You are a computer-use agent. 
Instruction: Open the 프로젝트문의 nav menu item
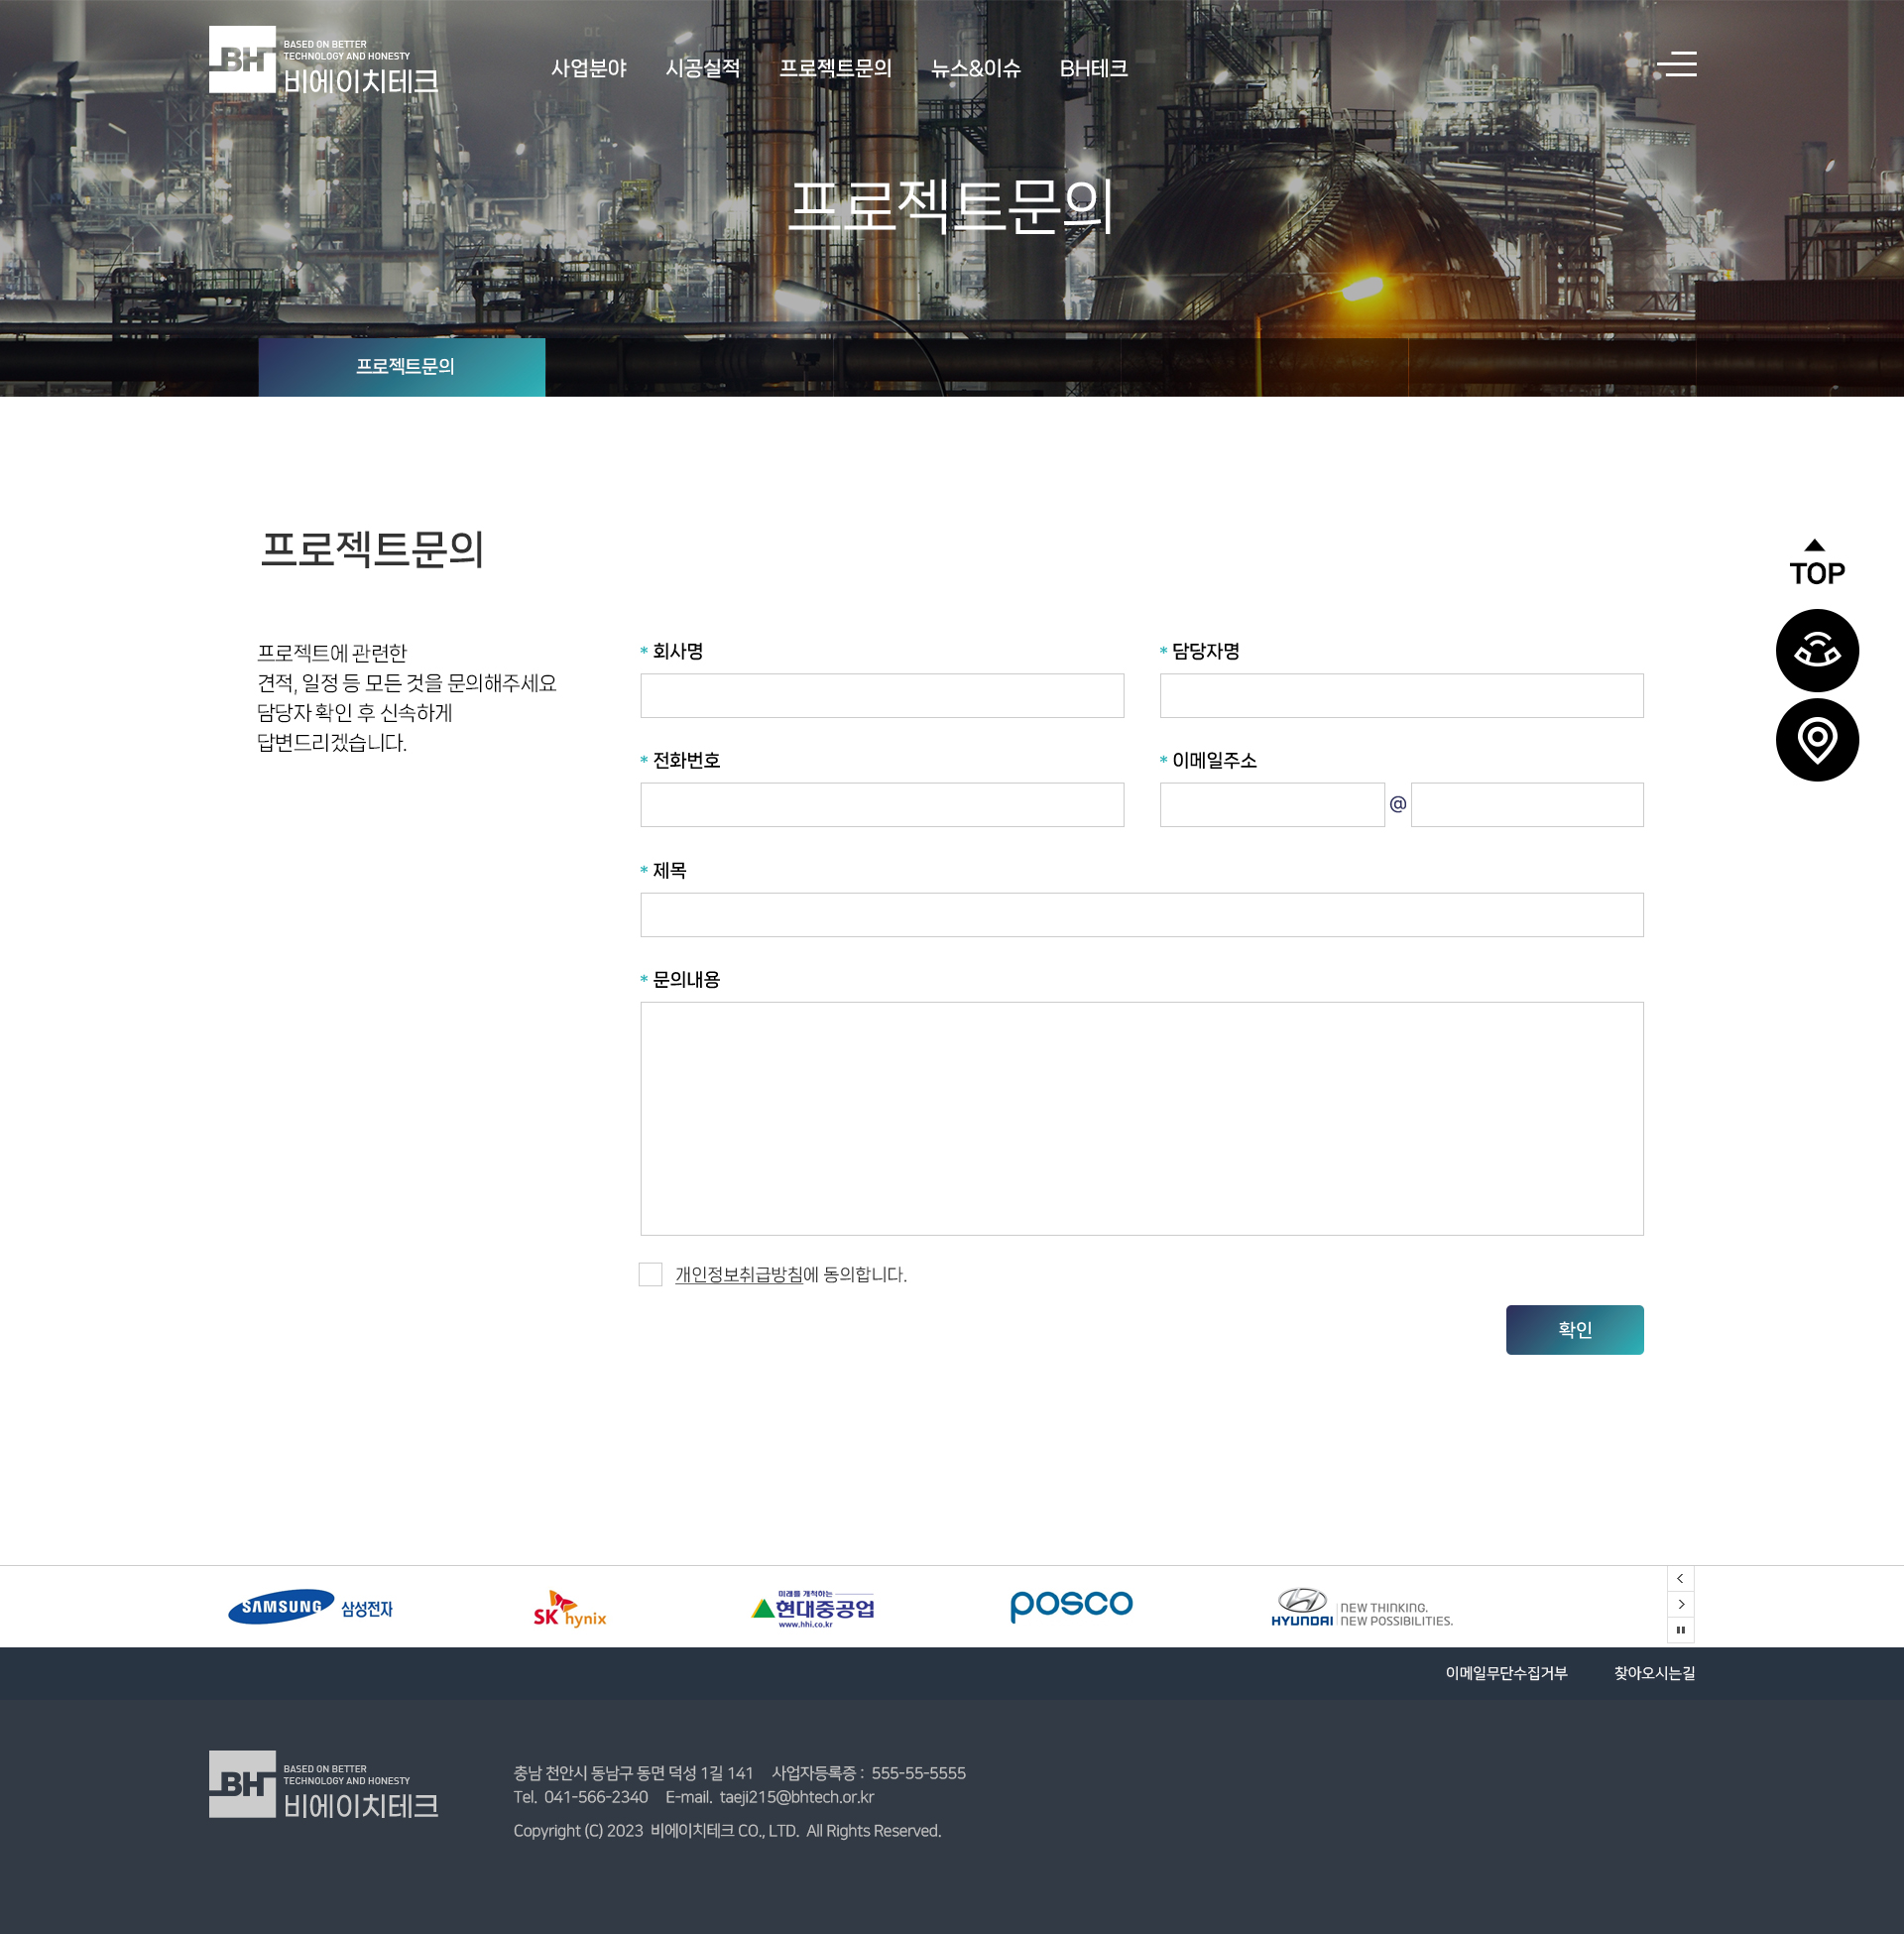pos(835,68)
